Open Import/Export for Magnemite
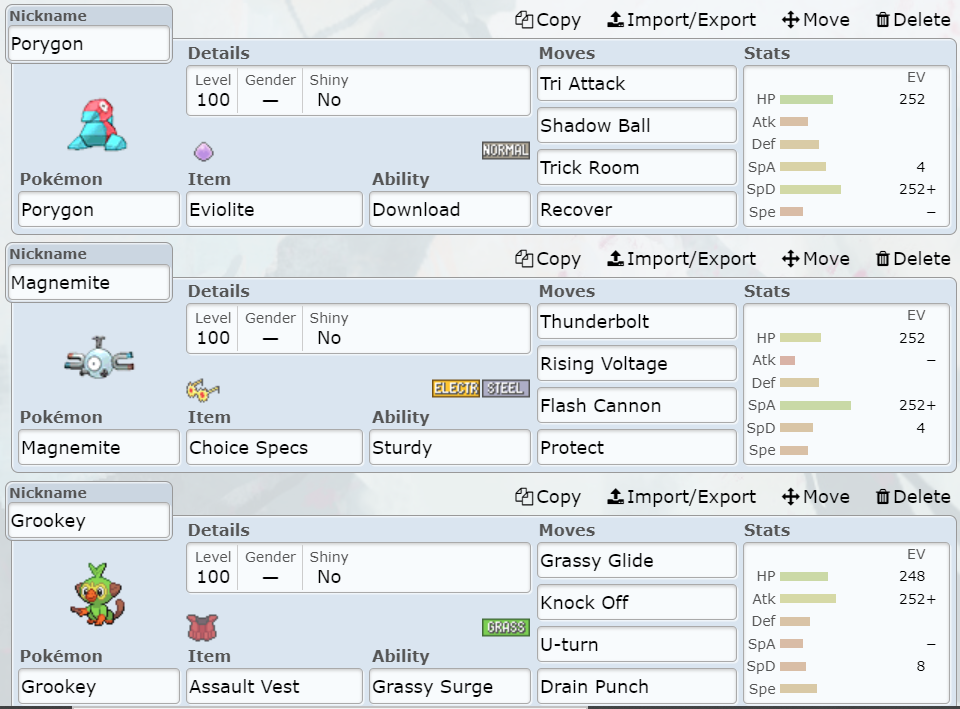The width and height of the screenshot is (960, 709). tap(681, 259)
